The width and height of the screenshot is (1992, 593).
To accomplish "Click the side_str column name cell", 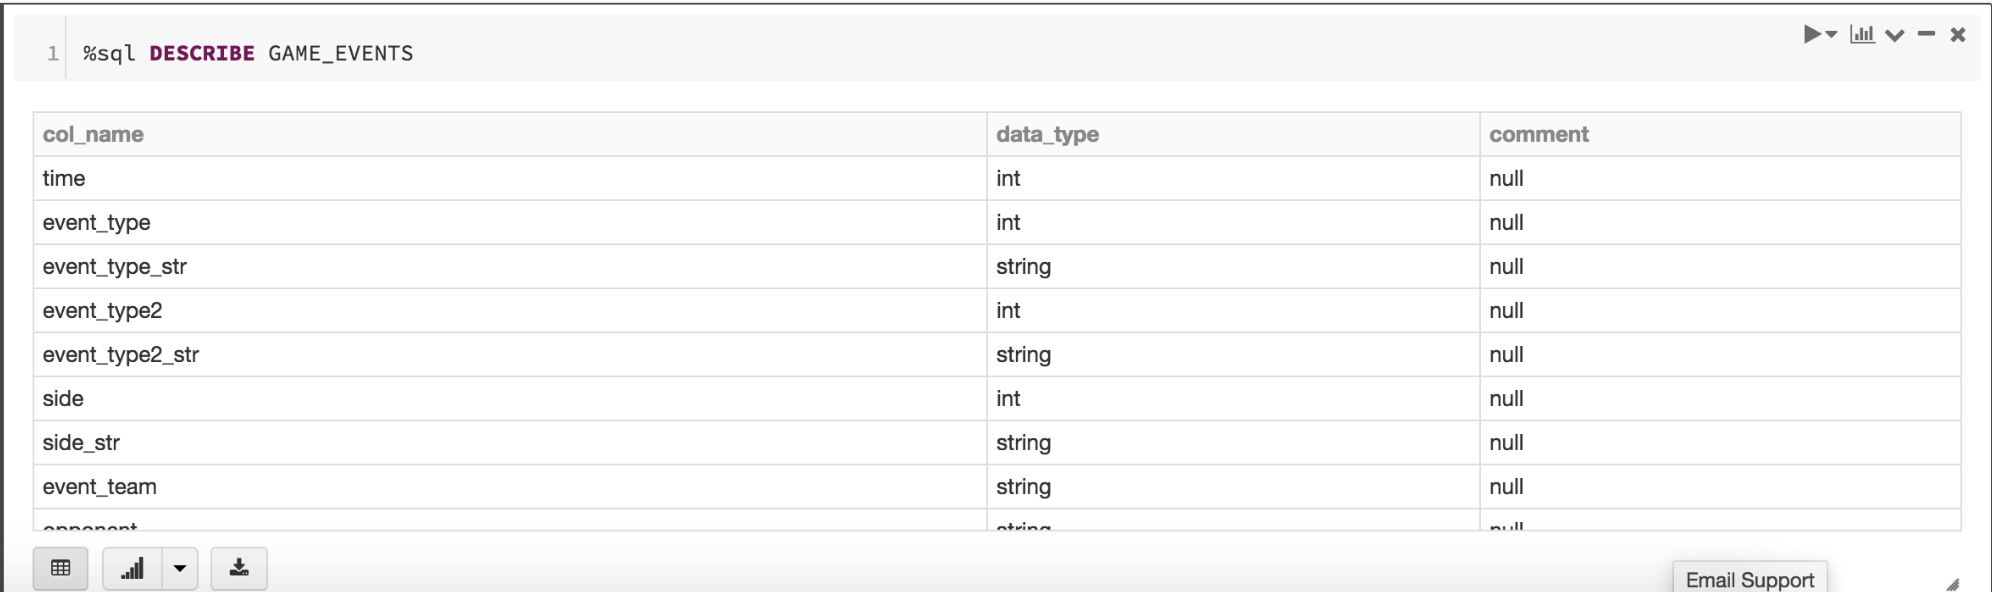I will click(81, 442).
